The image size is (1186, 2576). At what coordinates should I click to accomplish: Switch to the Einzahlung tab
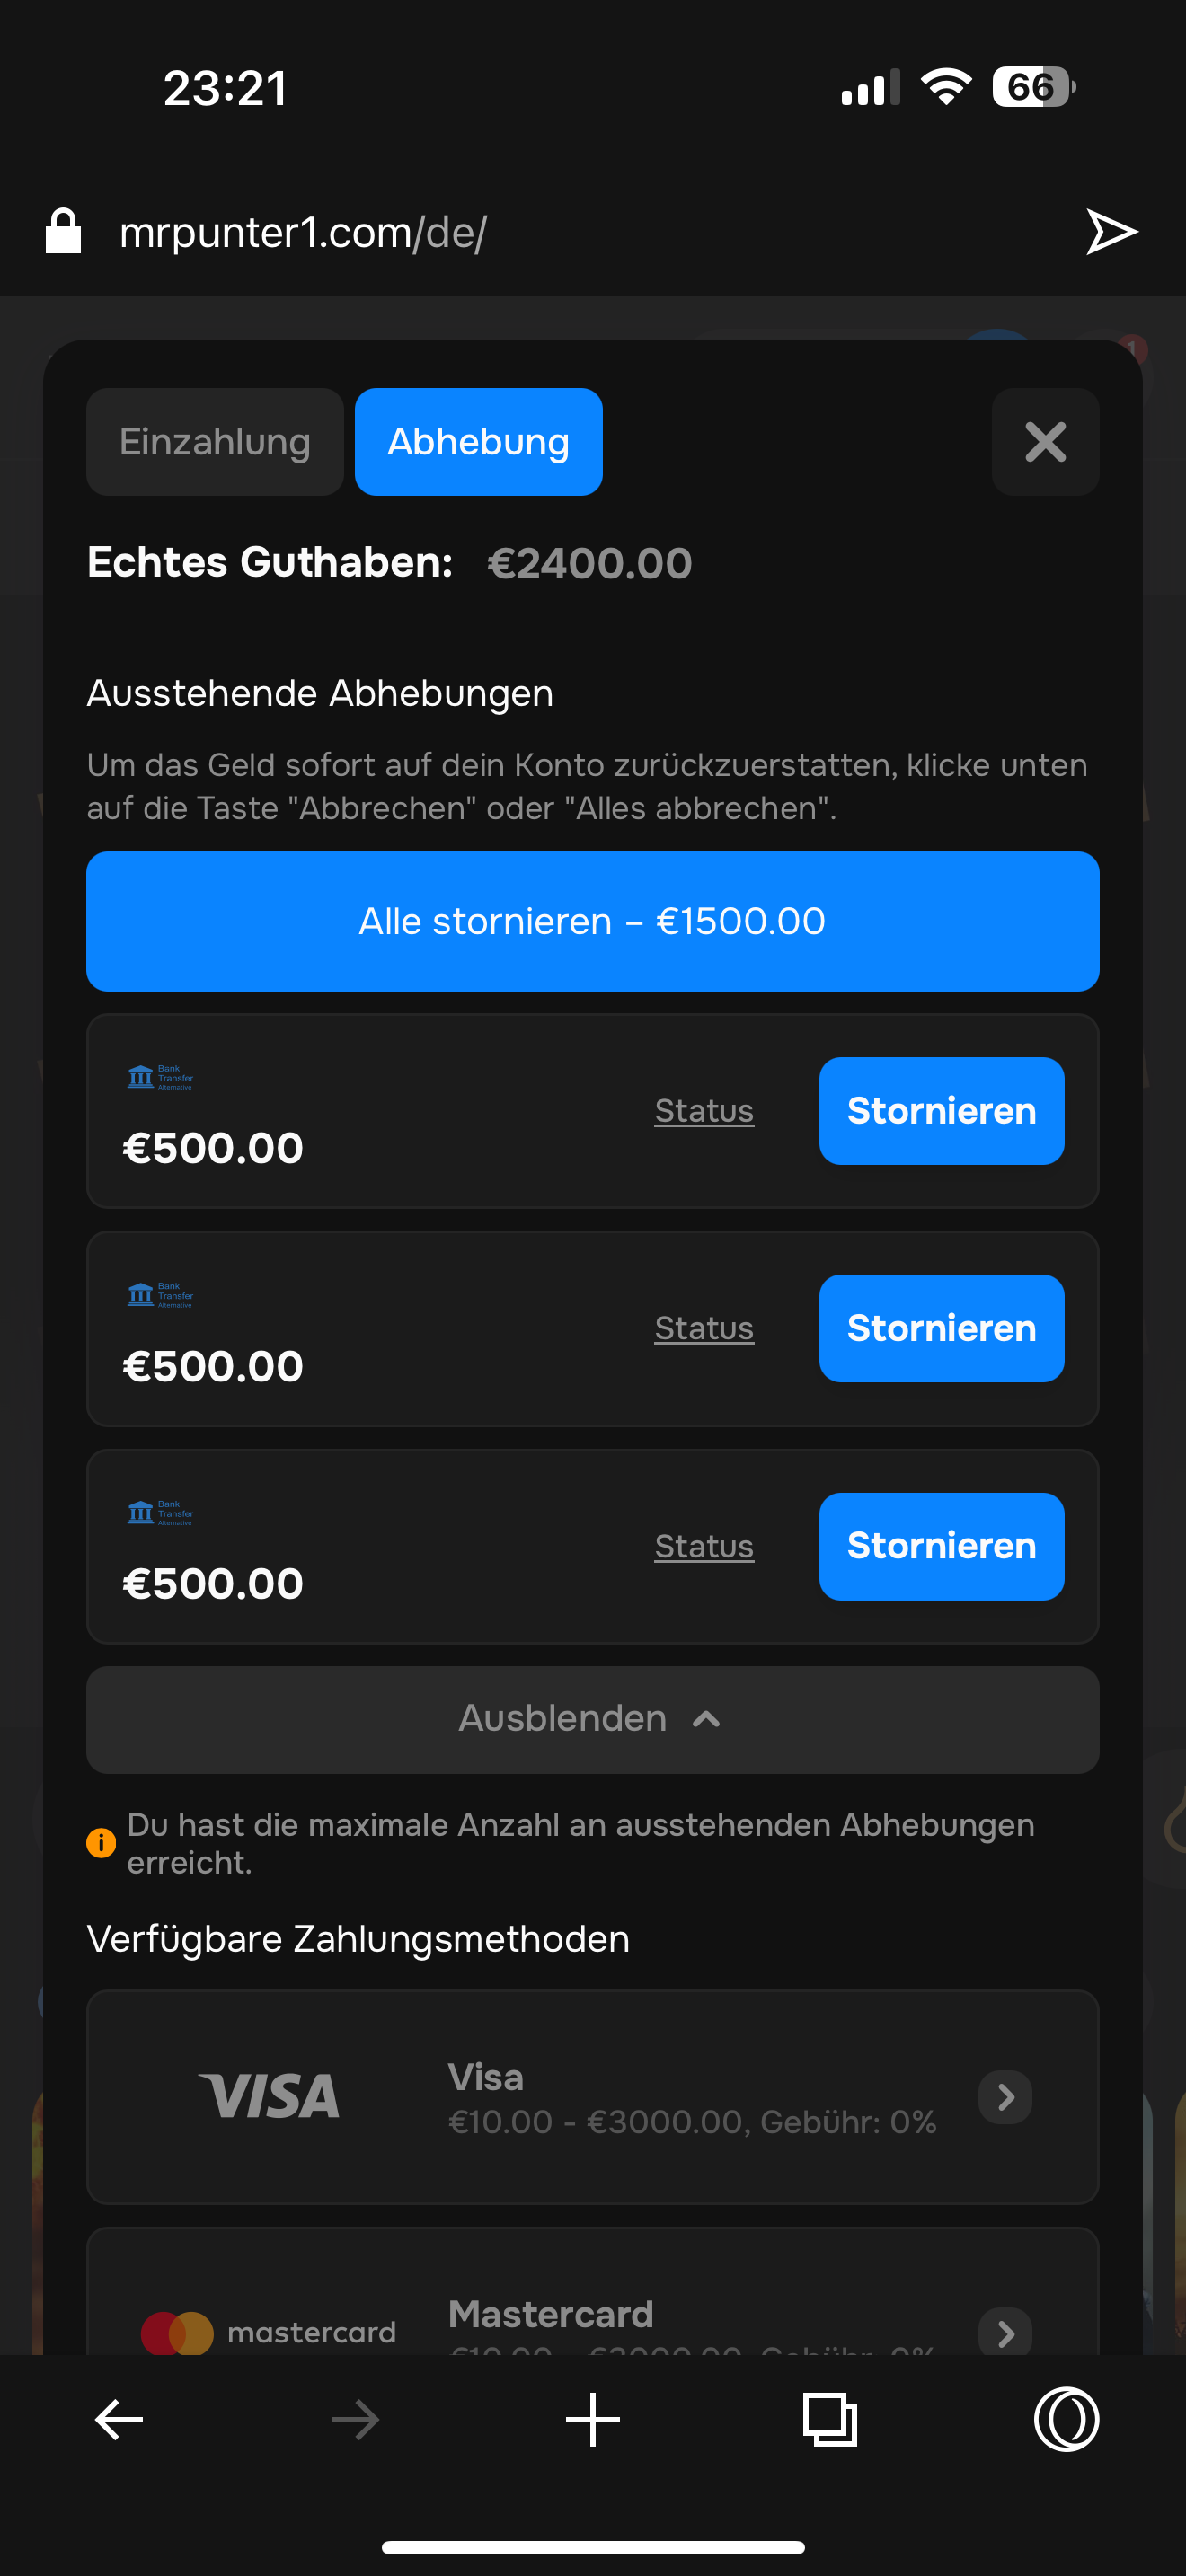coord(215,442)
